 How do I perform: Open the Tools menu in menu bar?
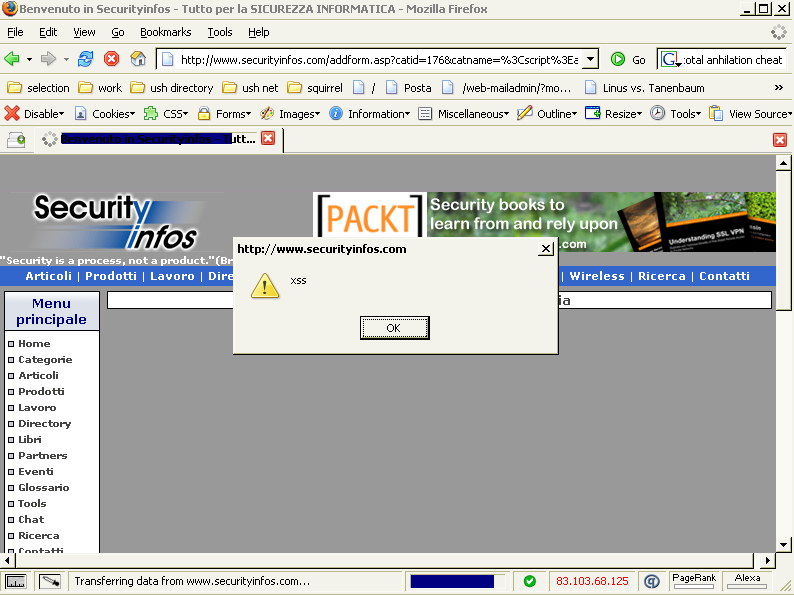tap(220, 33)
